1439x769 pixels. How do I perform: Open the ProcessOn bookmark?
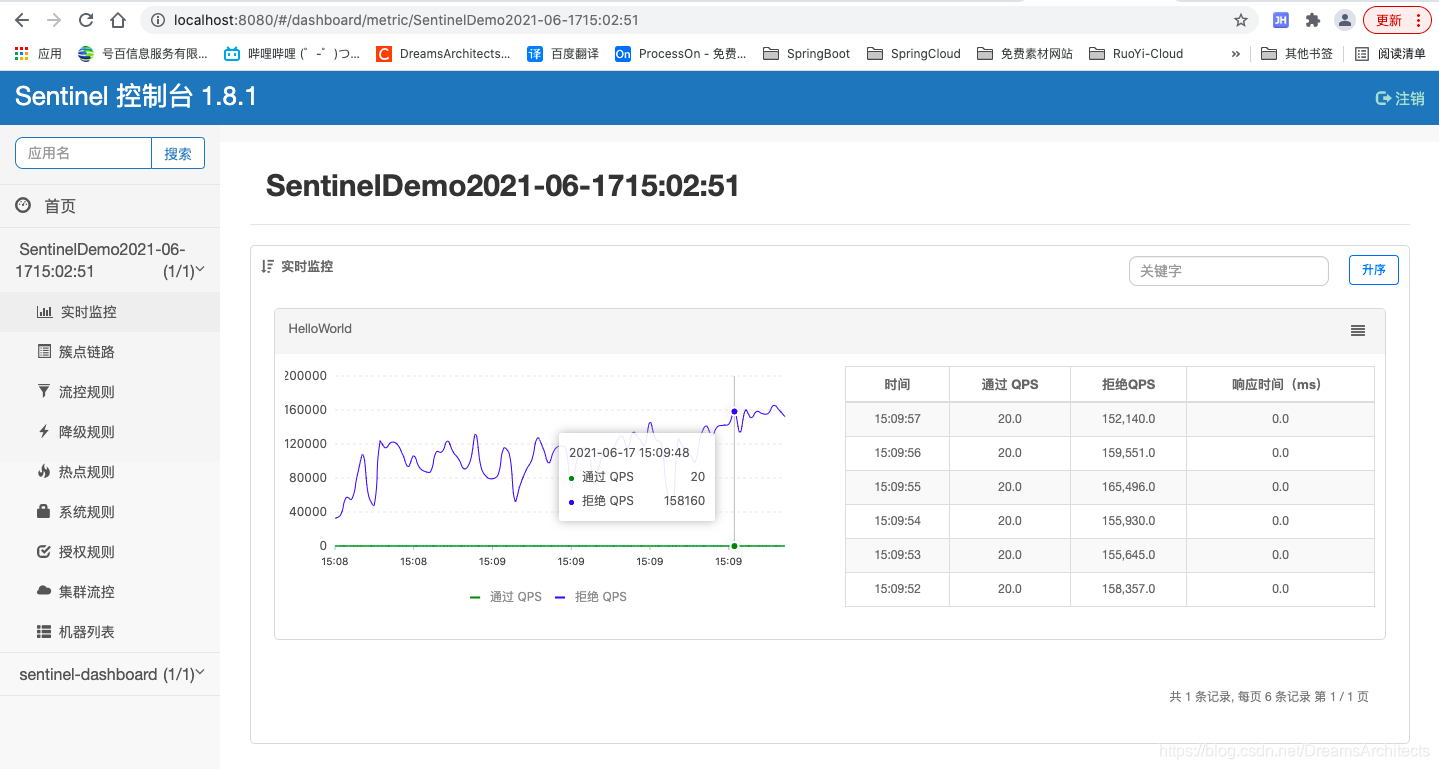pos(681,54)
